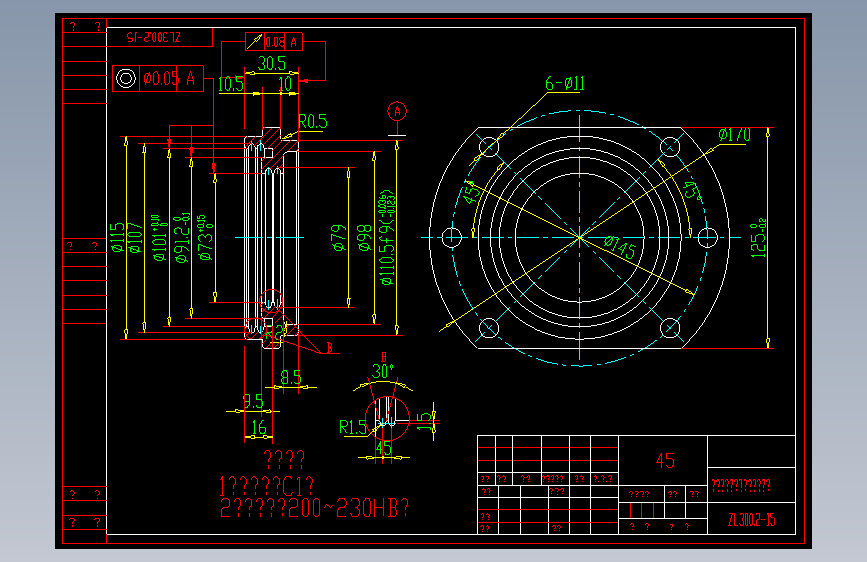Select the 10.5 dimension text

coord(231,84)
